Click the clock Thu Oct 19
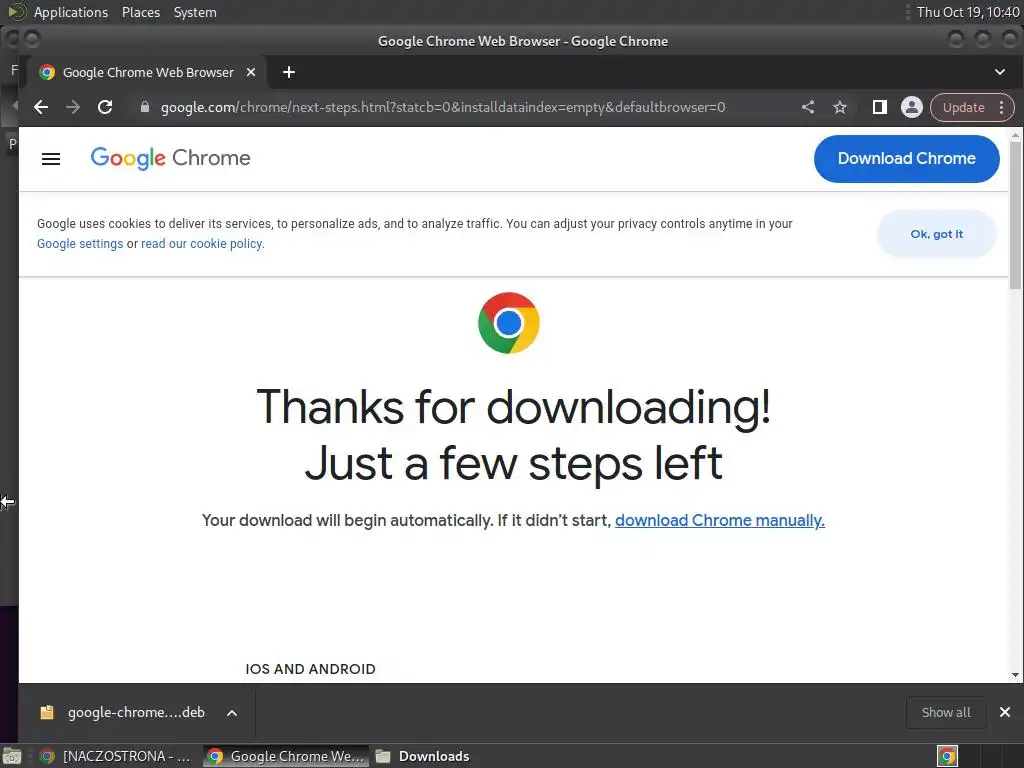 pos(967,12)
